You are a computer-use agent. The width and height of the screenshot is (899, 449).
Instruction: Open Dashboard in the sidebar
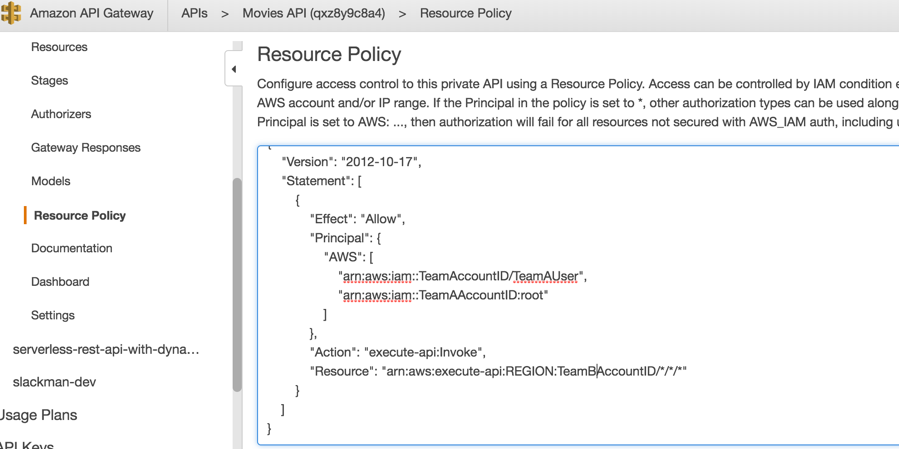pos(60,282)
